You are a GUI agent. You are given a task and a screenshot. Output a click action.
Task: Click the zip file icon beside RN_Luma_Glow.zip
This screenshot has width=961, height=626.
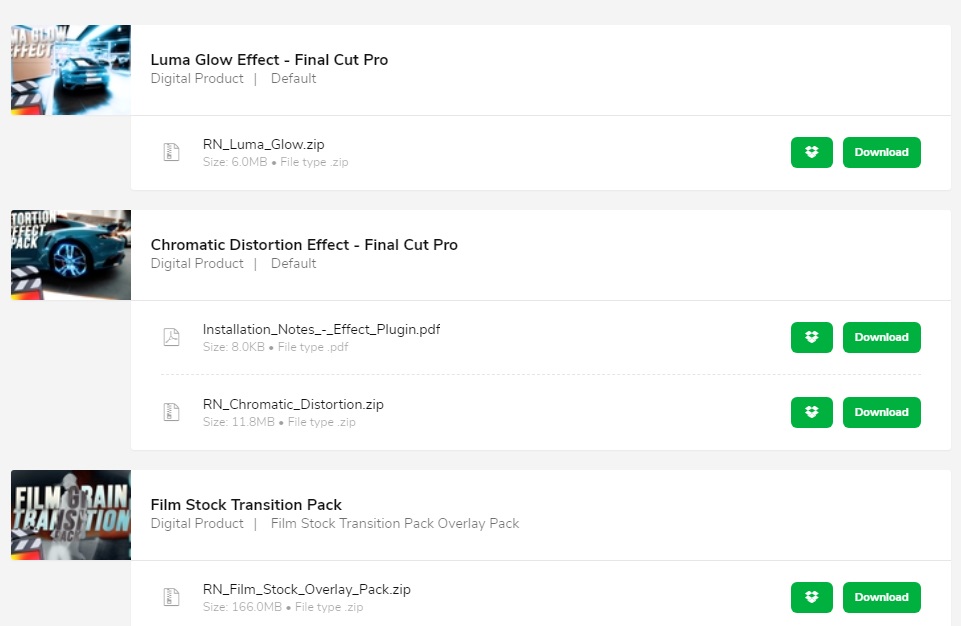[x=172, y=152]
